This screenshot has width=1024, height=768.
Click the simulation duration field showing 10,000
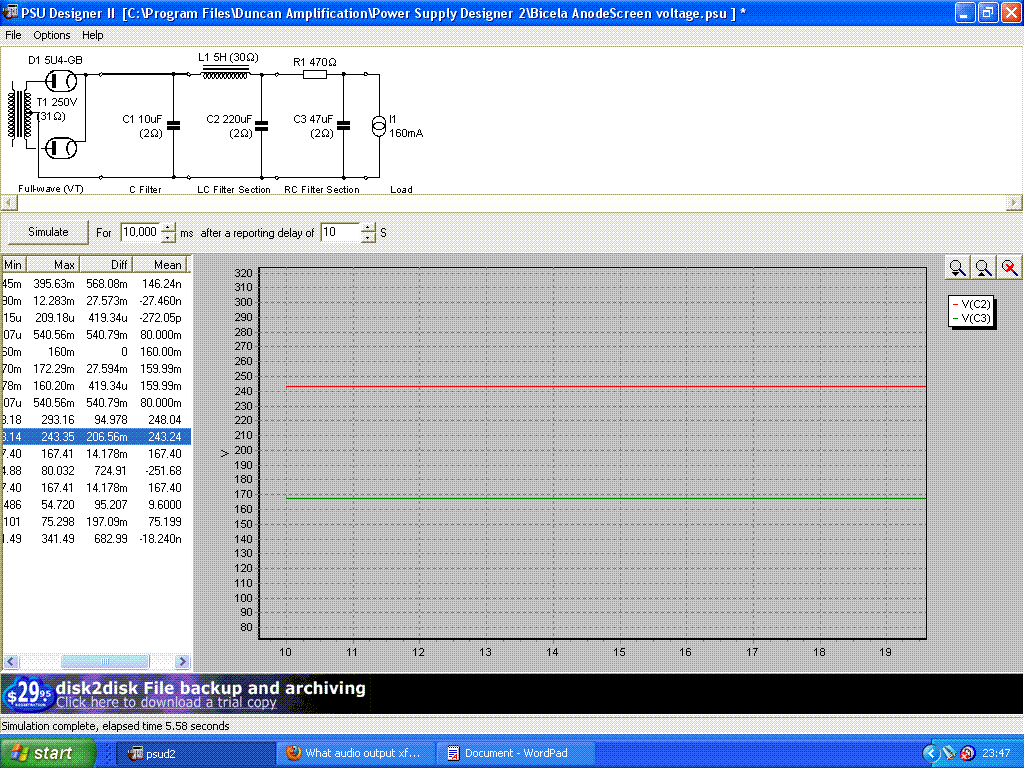point(140,232)
